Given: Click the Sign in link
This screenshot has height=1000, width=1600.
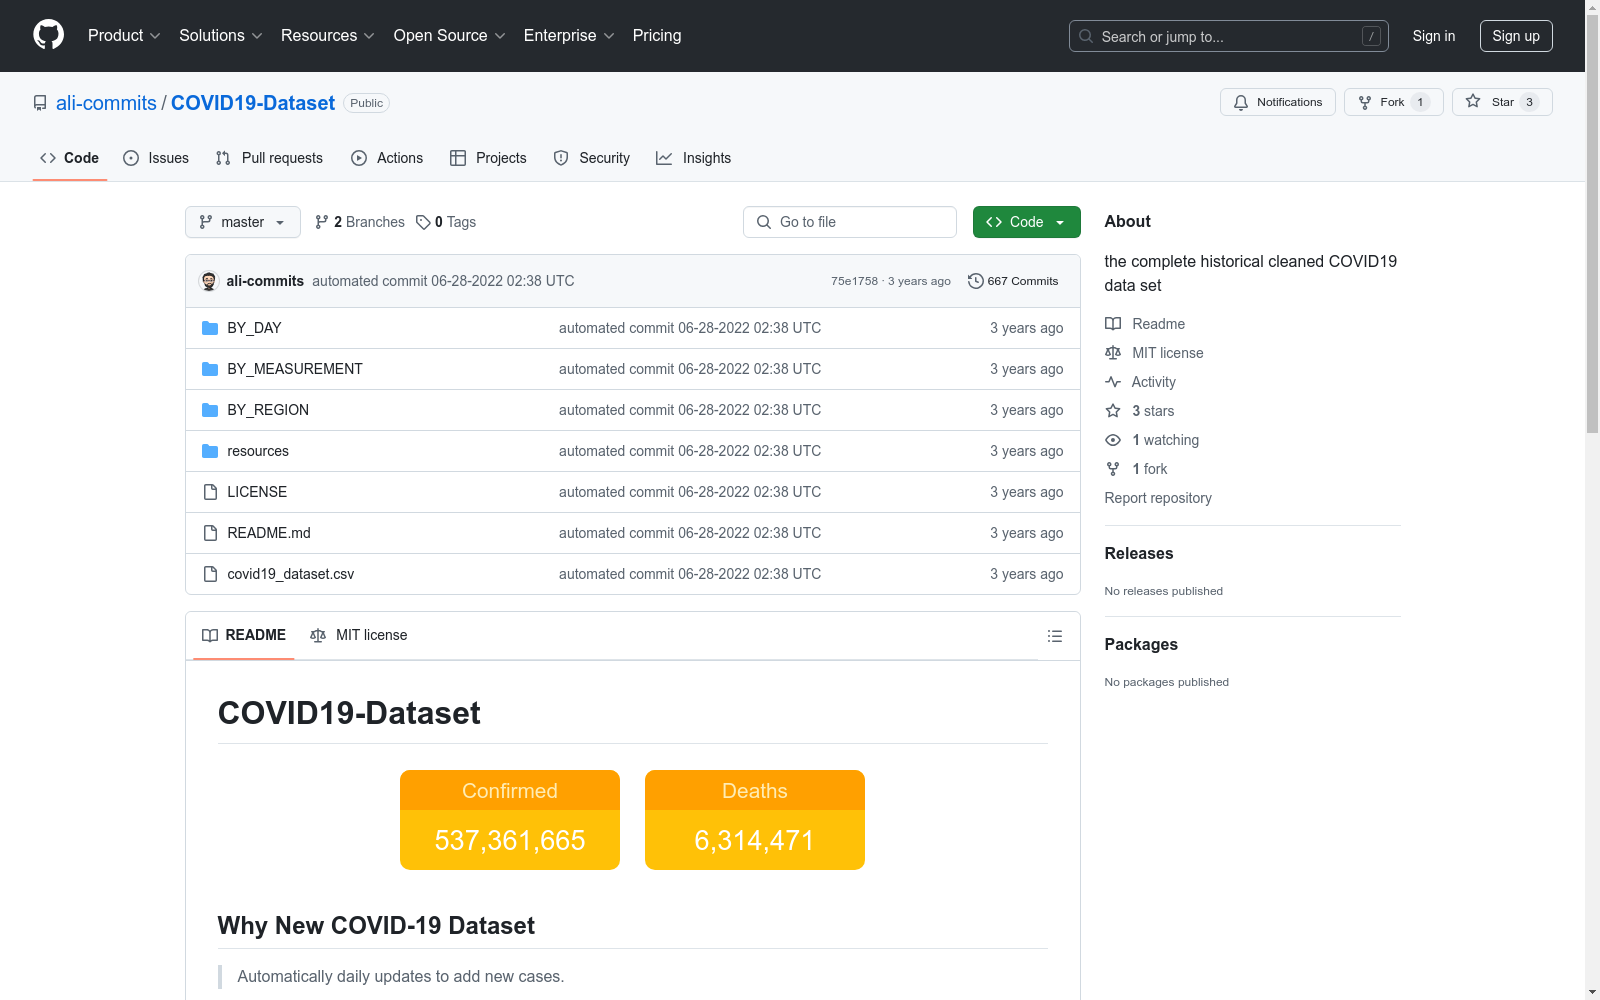Looking at the screenshot, I should point(1434,36).
